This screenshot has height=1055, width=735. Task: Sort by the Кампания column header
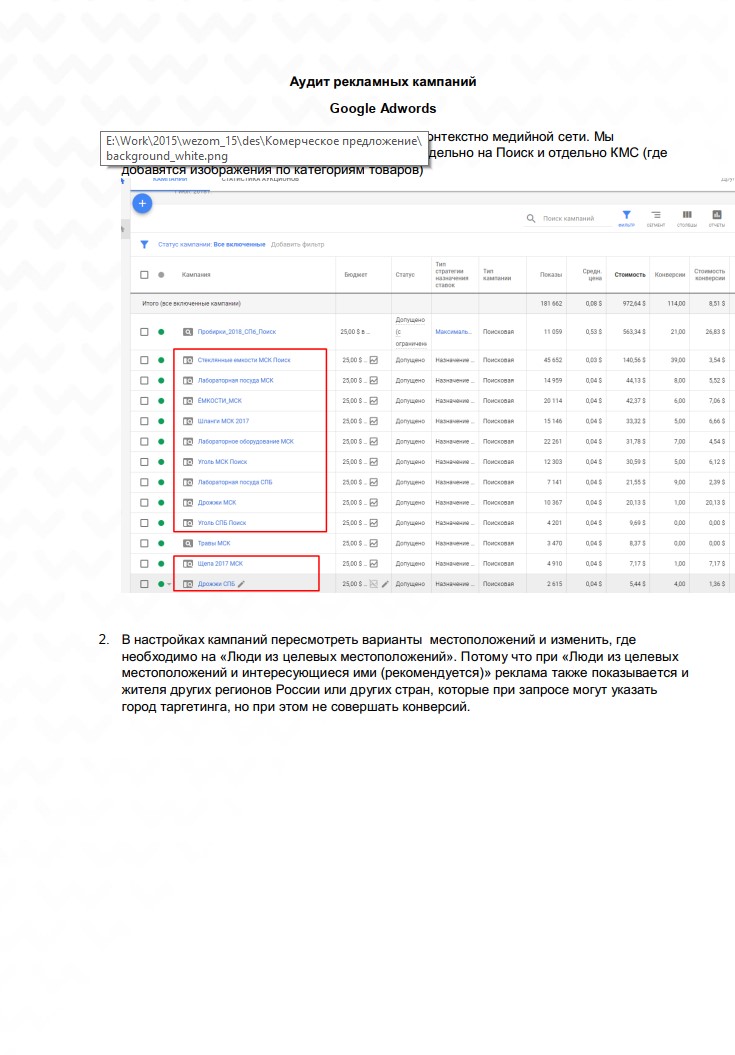pos(196,275)
